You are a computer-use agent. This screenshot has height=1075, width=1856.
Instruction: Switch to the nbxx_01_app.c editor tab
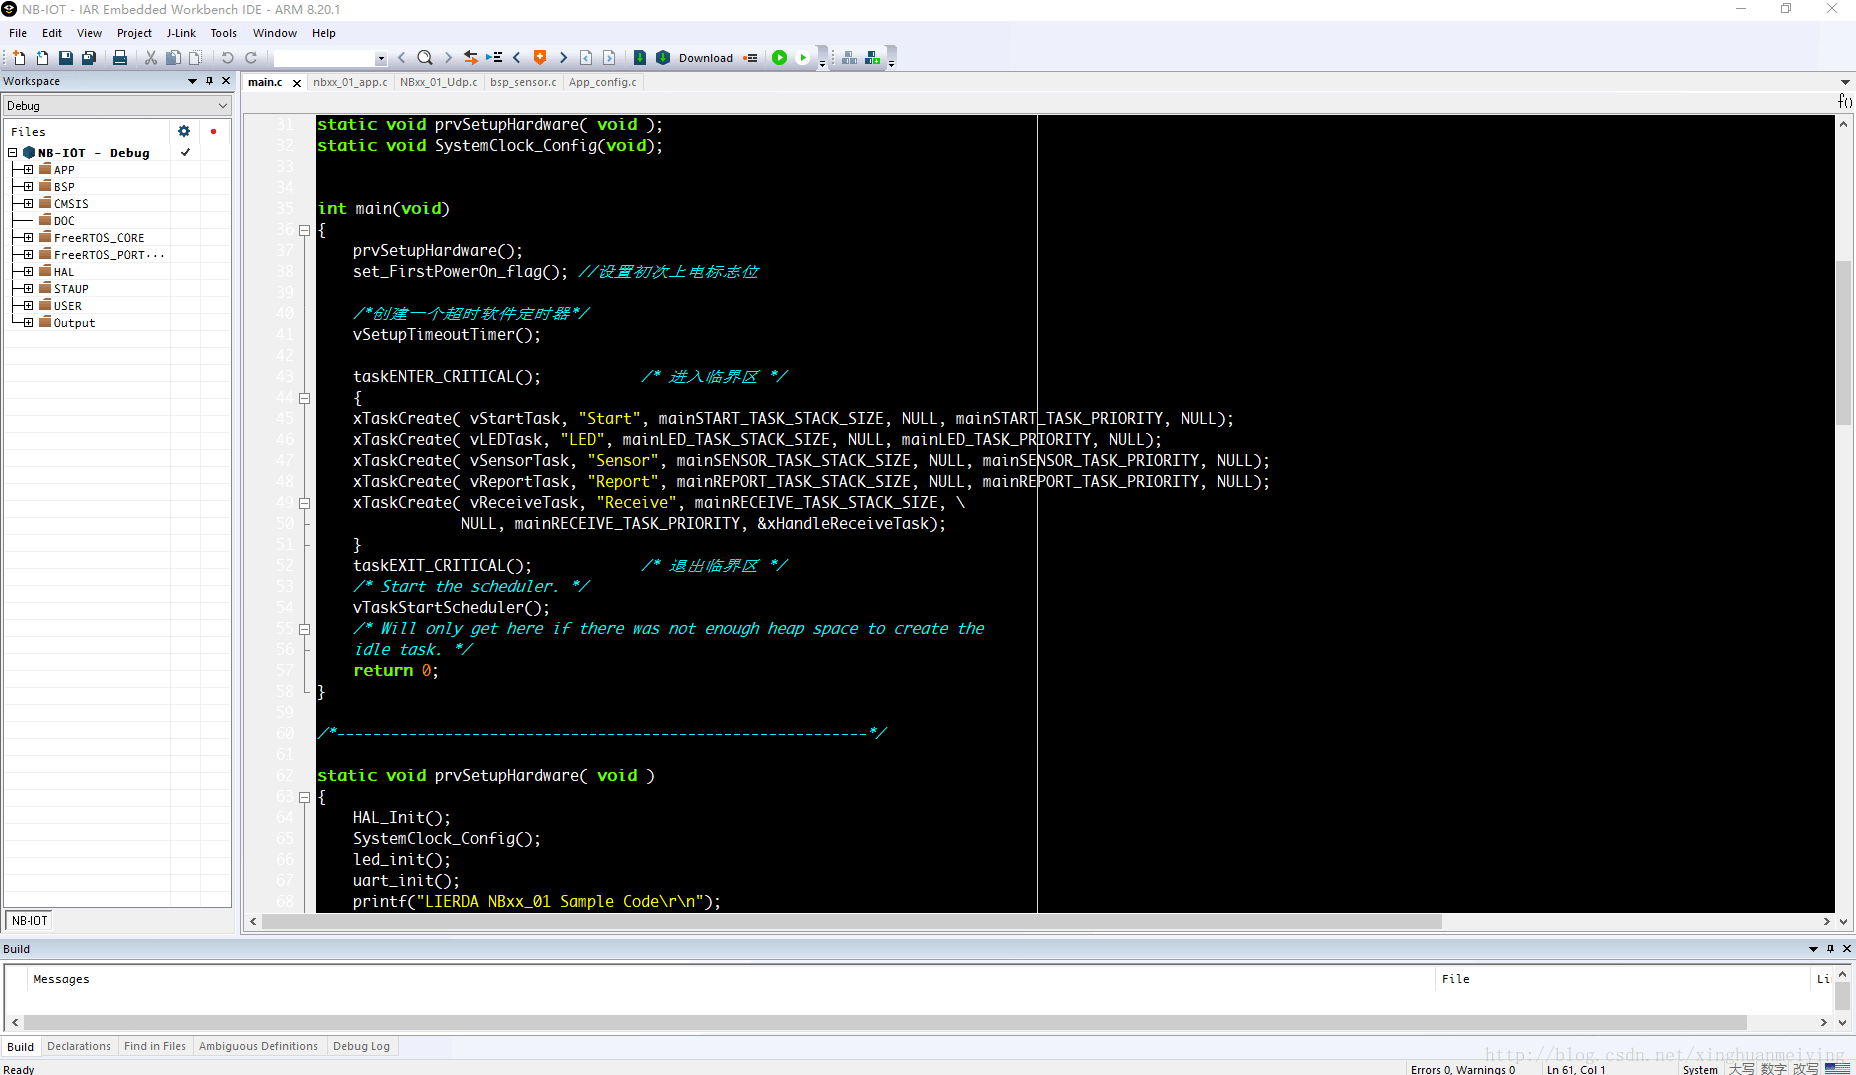(350, 82)
